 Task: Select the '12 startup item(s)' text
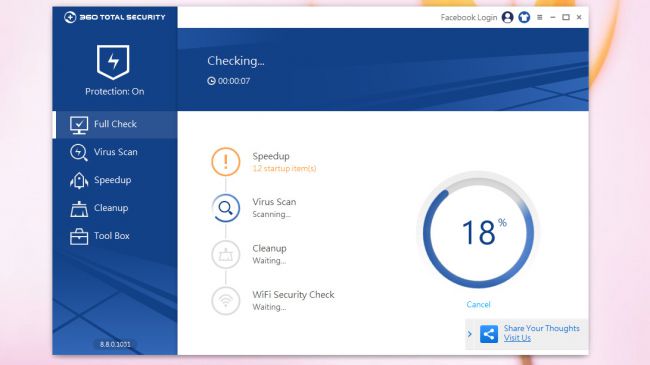[x=284, y=168]
